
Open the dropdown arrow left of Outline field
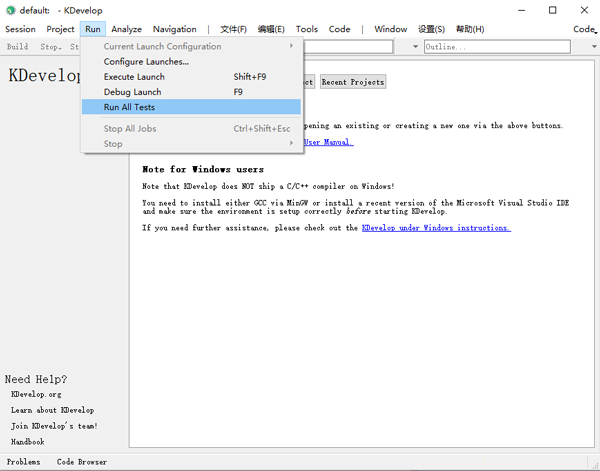point(415,47)
